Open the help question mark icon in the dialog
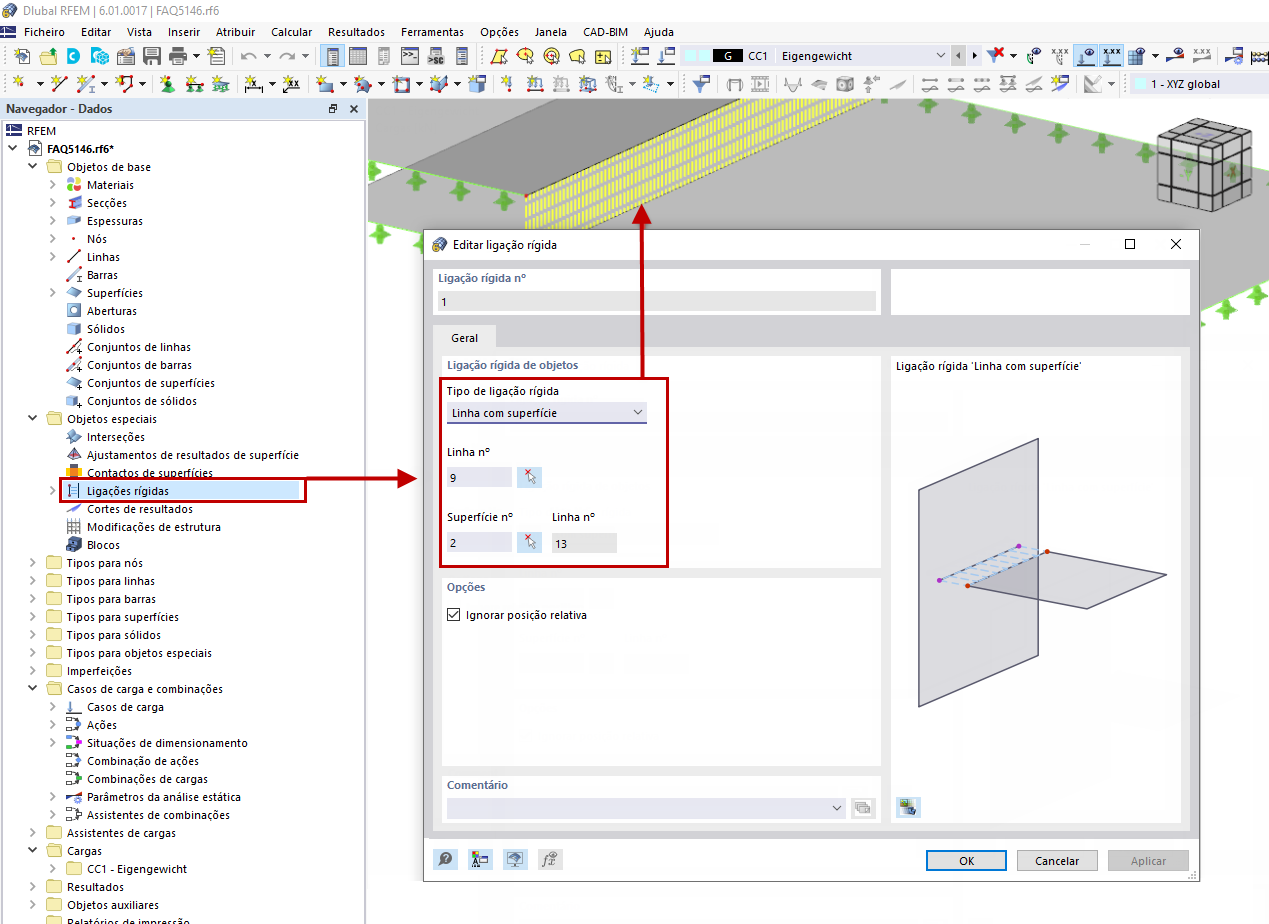The width and height of the screenshot is (1269, 924). (x=445, y=859)
